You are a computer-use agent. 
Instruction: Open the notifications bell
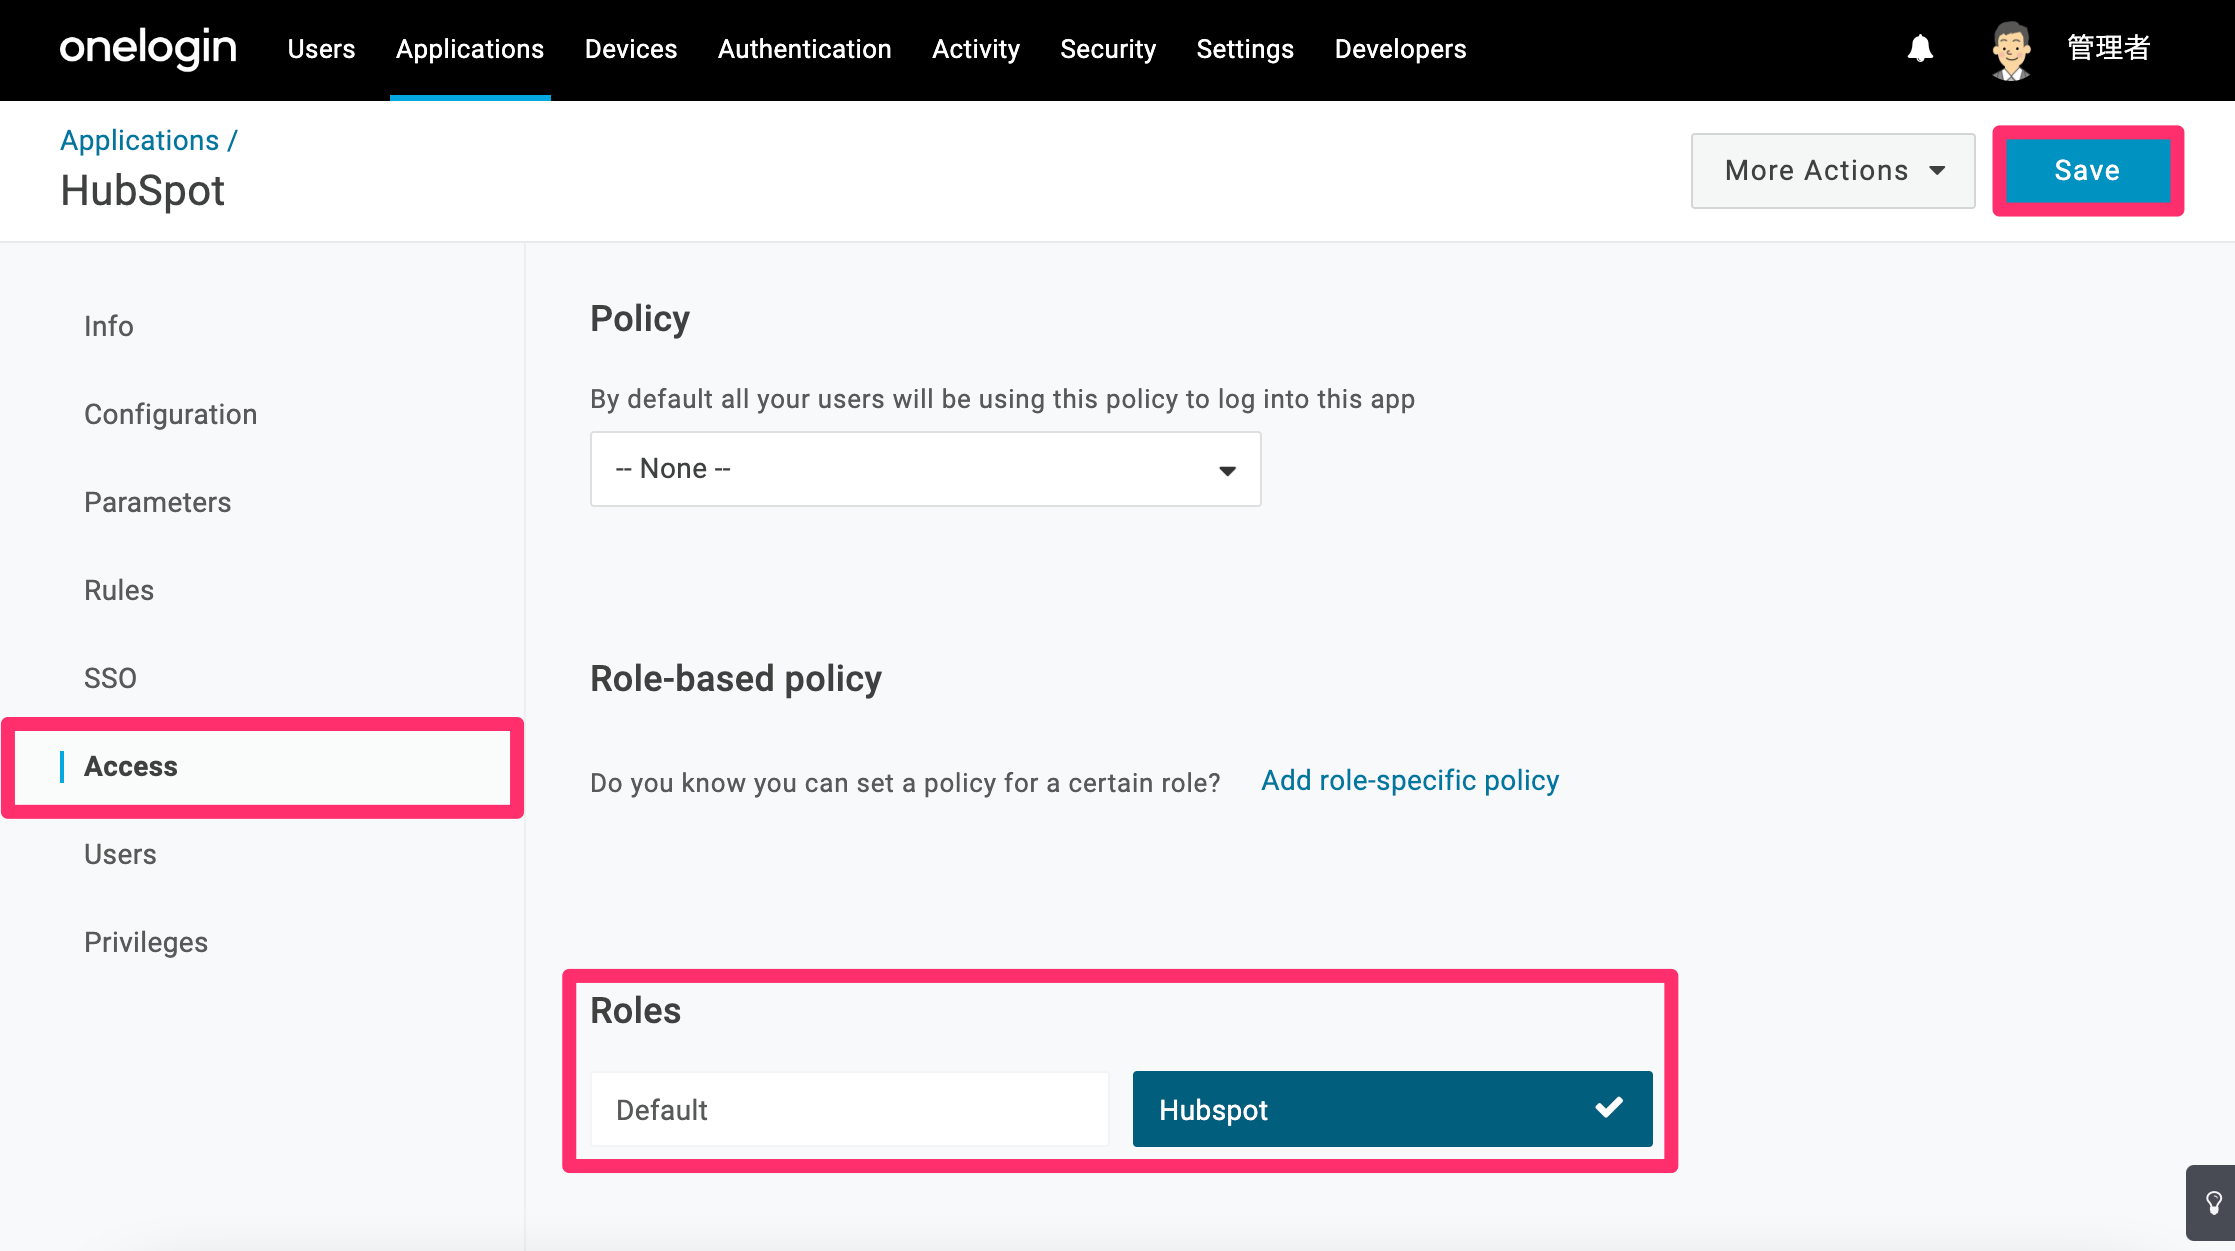(1920, 48)
